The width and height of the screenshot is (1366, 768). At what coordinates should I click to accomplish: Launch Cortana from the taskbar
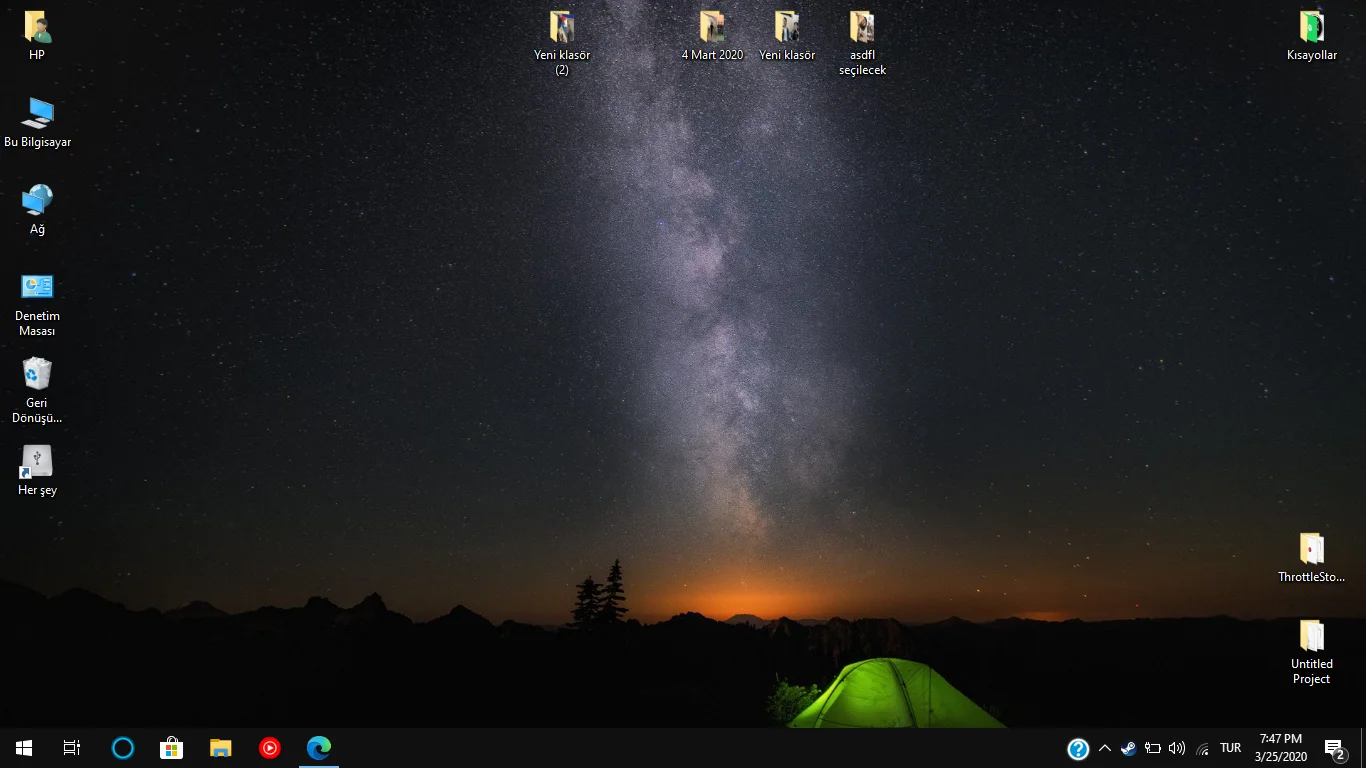click(x=122, y=748)
